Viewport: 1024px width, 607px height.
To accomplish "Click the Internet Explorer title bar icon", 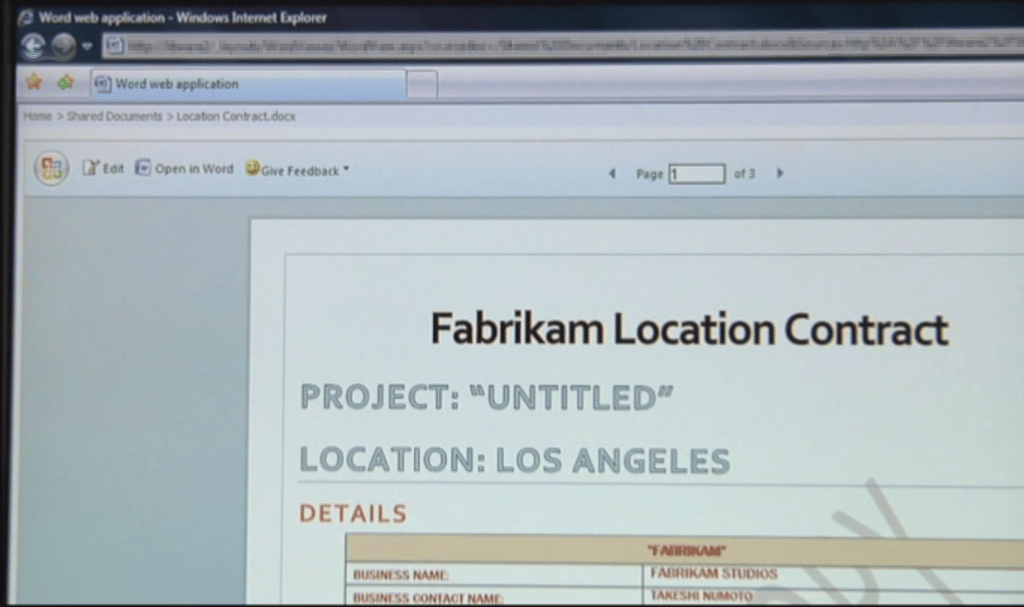I will tap(26, 18).
